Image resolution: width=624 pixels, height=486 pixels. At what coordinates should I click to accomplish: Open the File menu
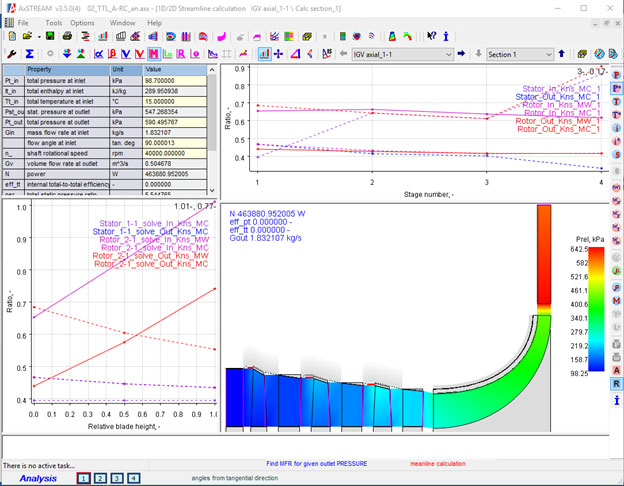click(x=23, y=23)
